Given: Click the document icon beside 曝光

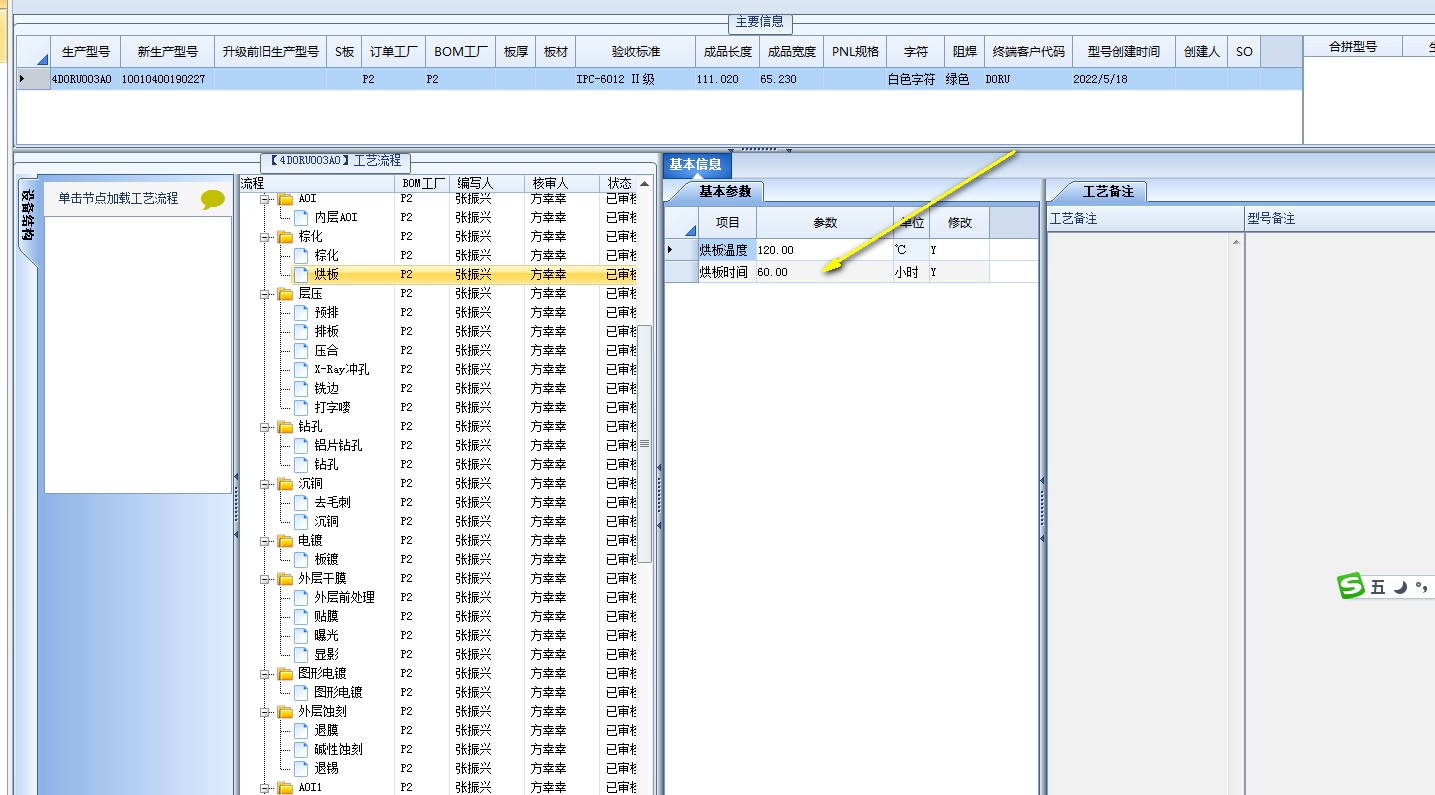Looking at the screenshot, I should point(301,636).
